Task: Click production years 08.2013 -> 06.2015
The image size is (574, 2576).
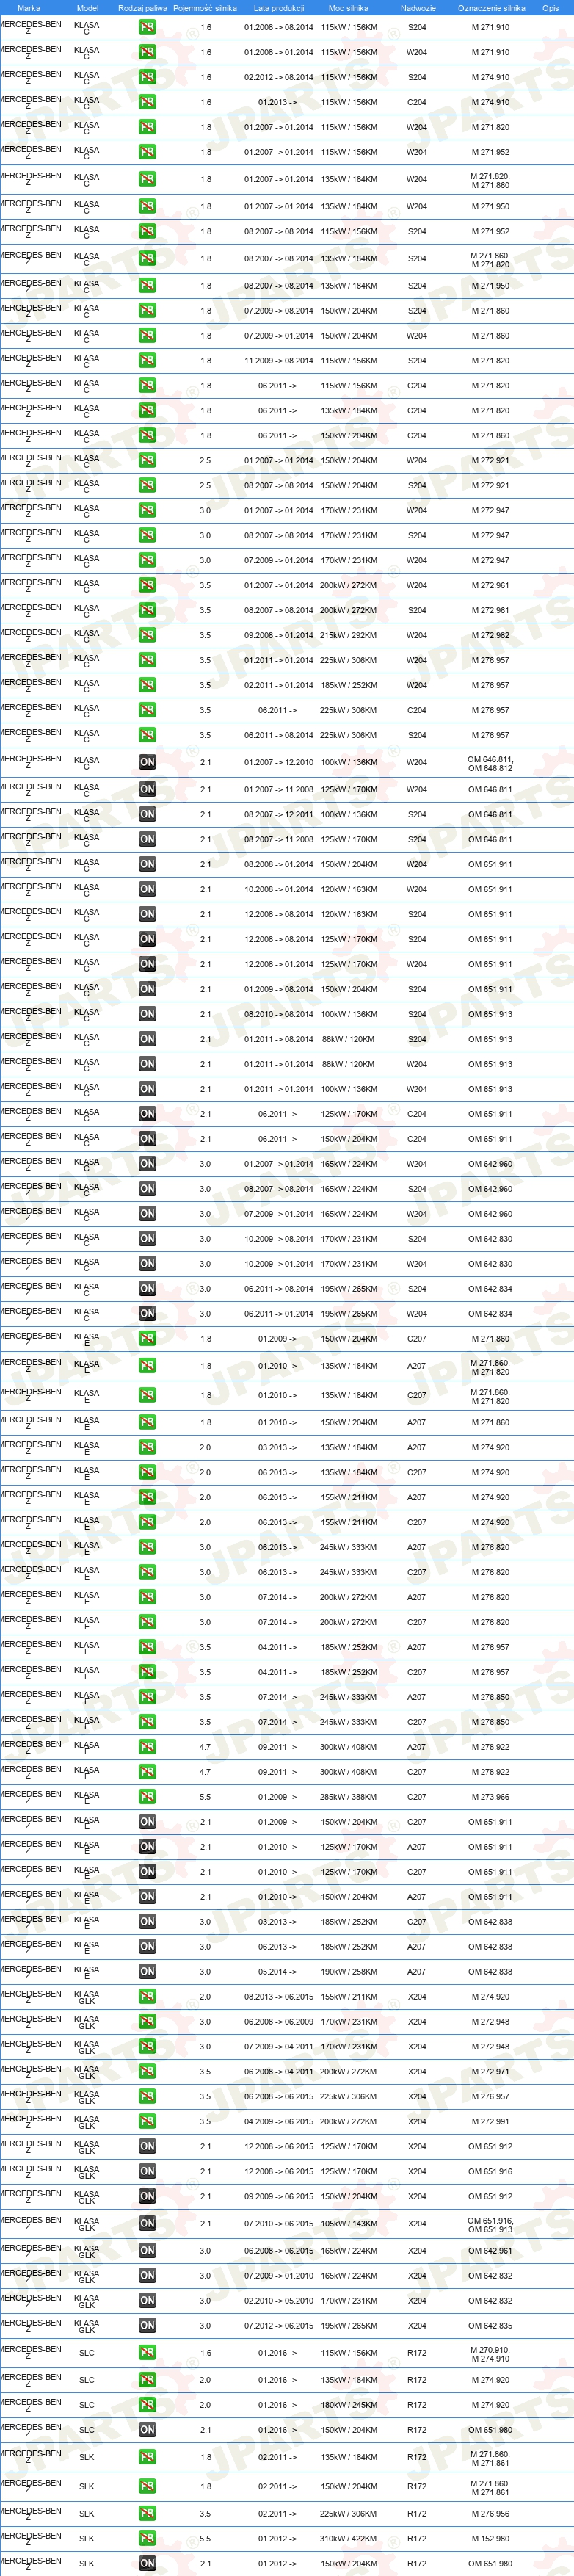Action: 278,1997
